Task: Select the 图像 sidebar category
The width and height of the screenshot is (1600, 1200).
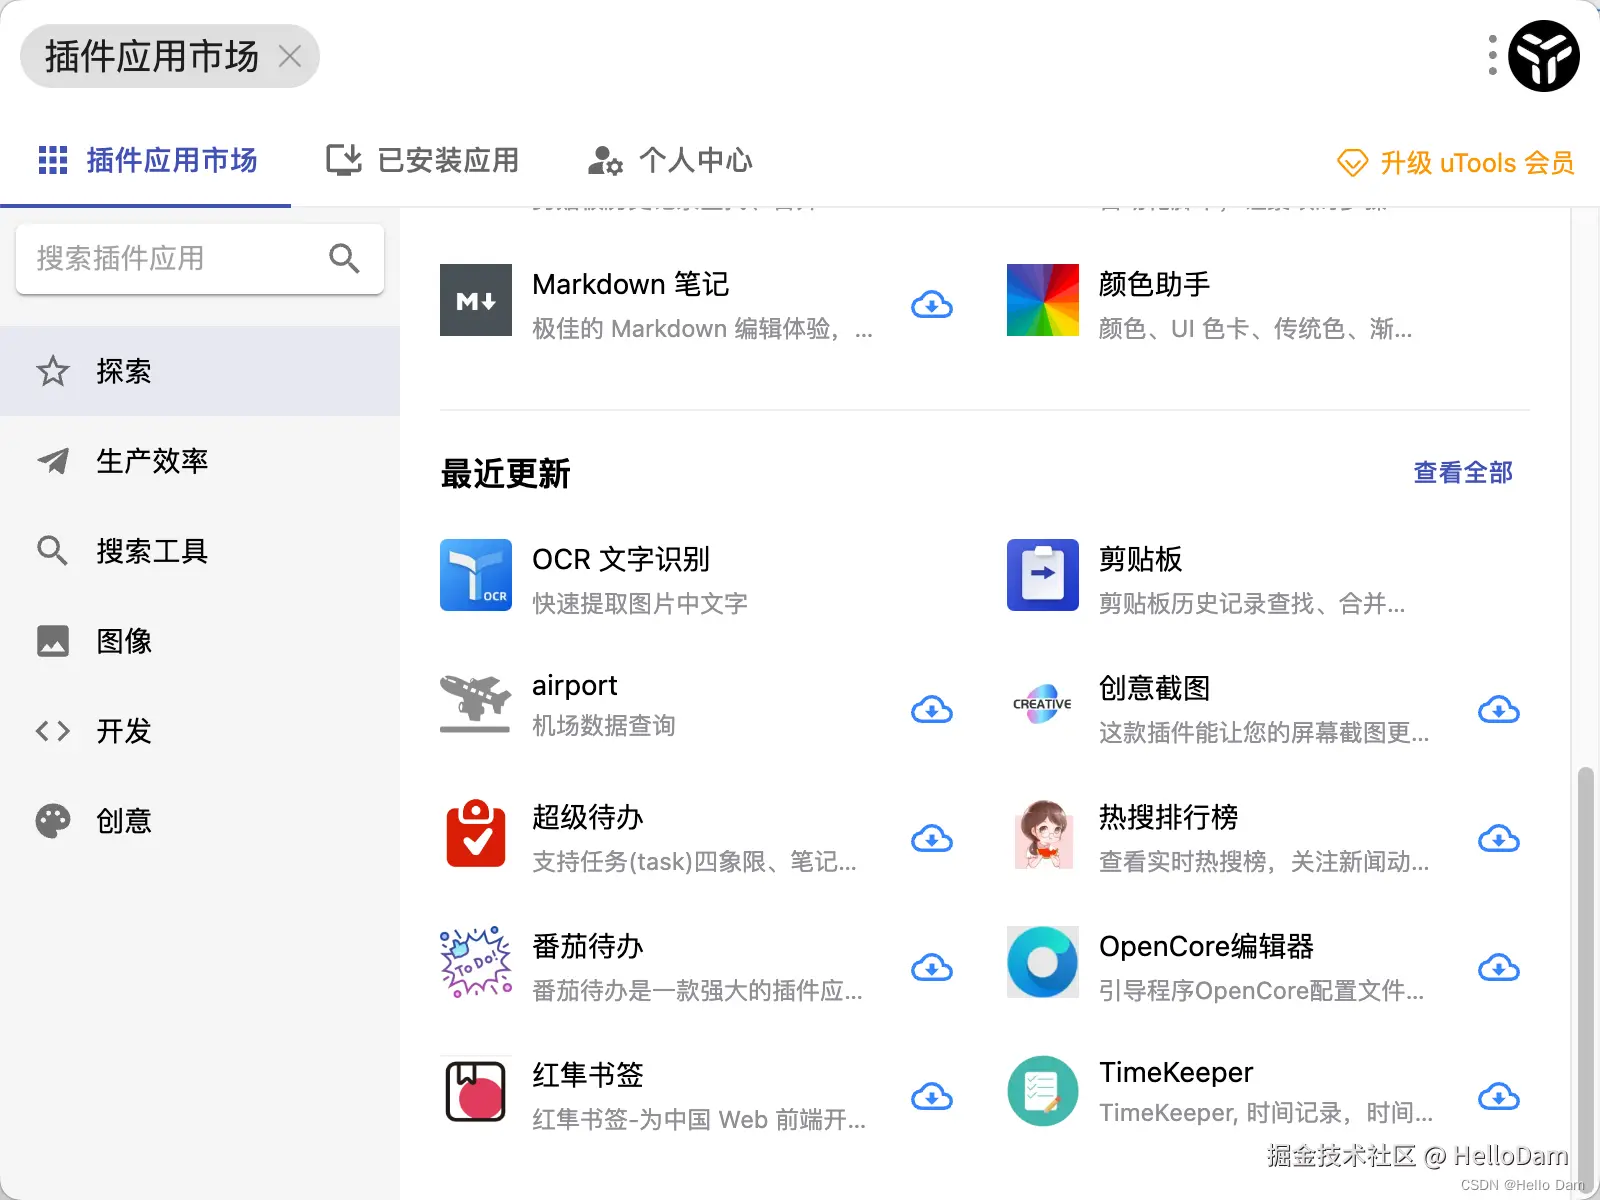Action: 124,641
